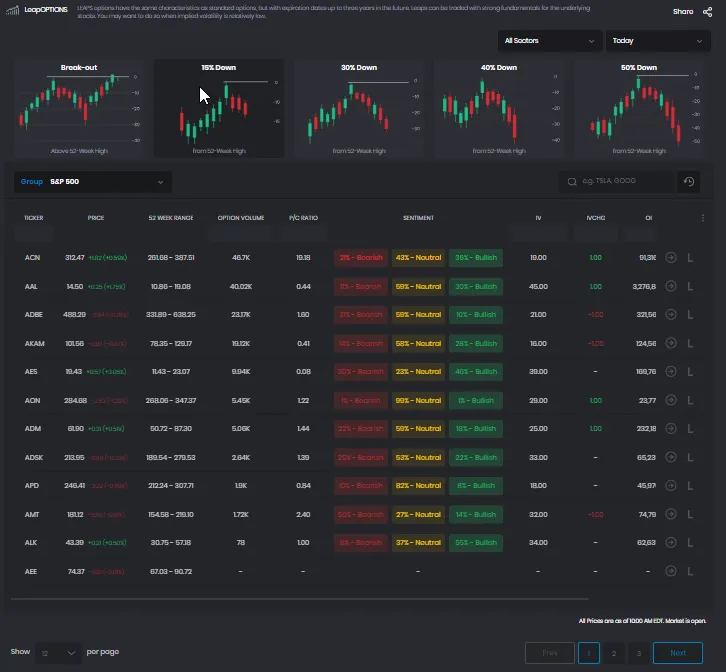Go to the Next page

pos(678,653)
